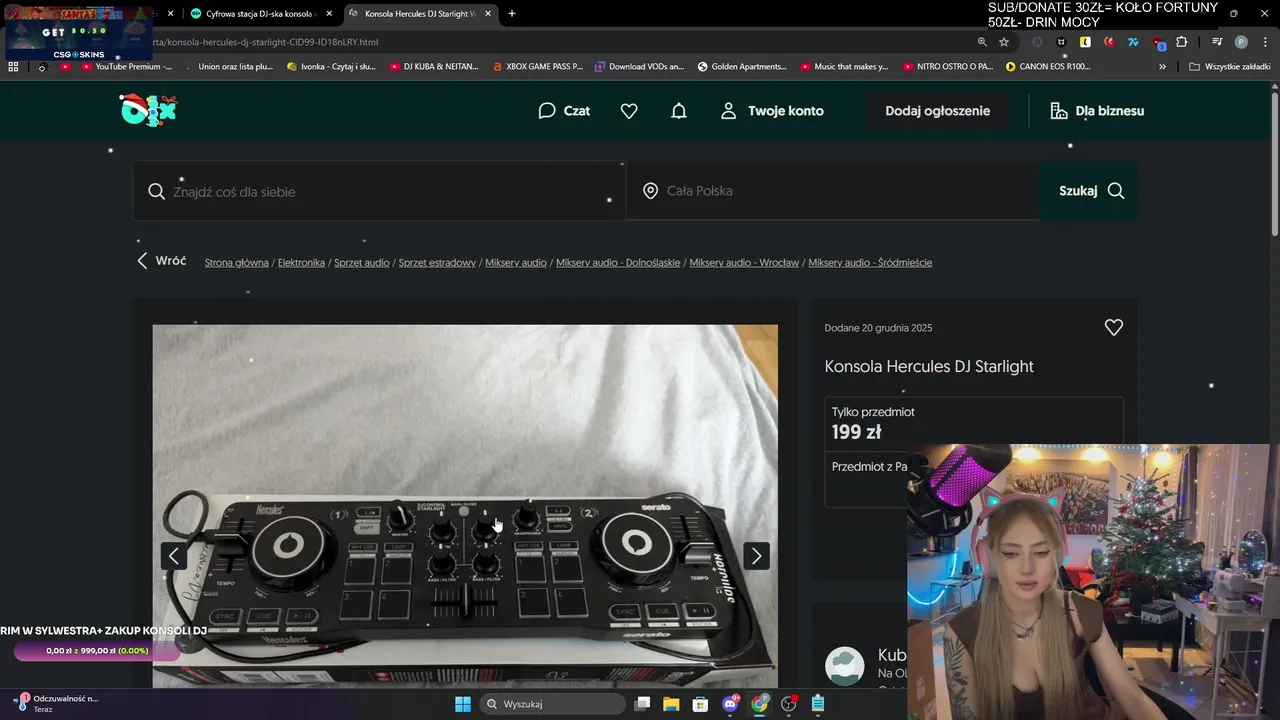Open the Elektronika breadcrumb
The width and height of the screenshot is (1280, 720).
click(301, 263)
